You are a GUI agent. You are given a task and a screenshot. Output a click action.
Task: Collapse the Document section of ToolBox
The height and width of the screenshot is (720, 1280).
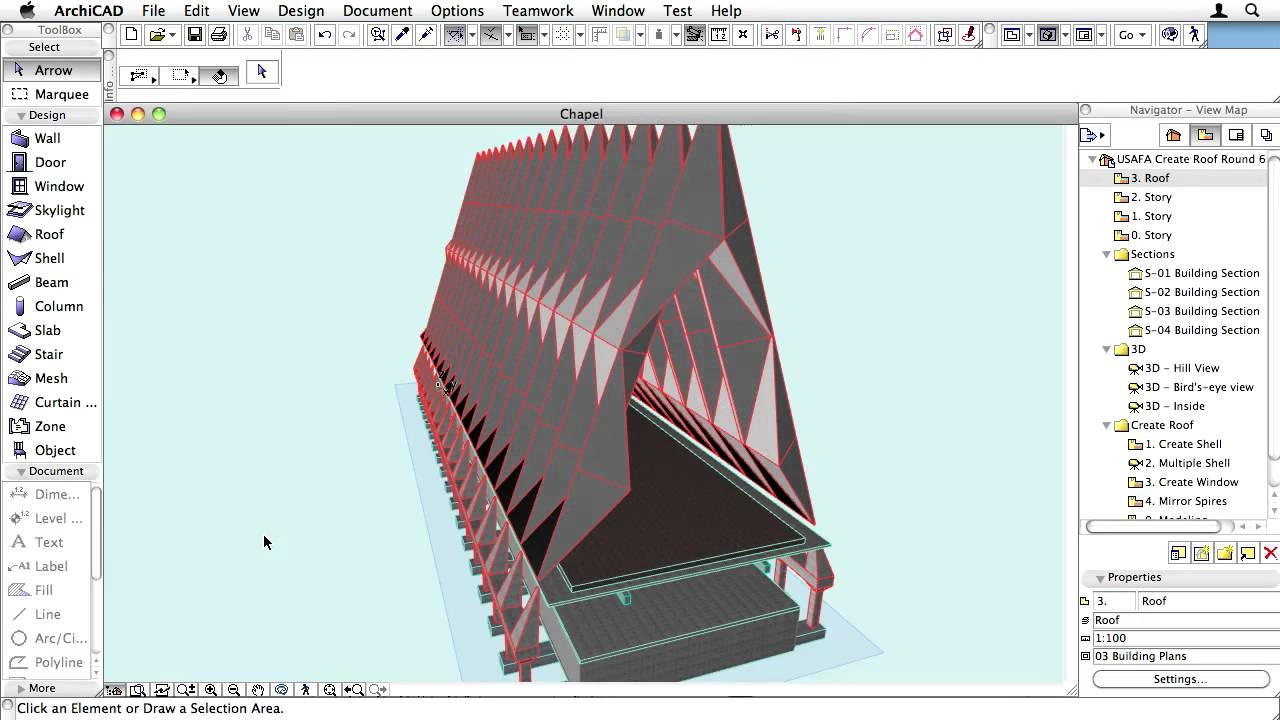(21, 472)
